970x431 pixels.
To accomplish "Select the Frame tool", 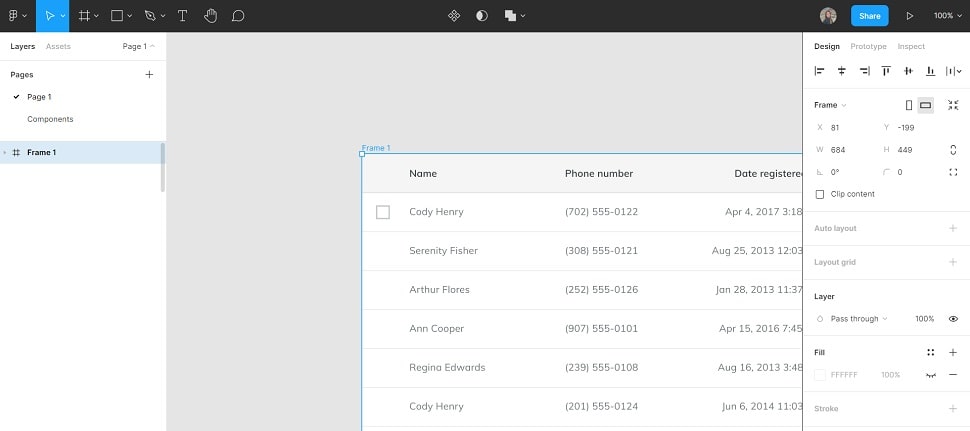I will coord(85,16).
